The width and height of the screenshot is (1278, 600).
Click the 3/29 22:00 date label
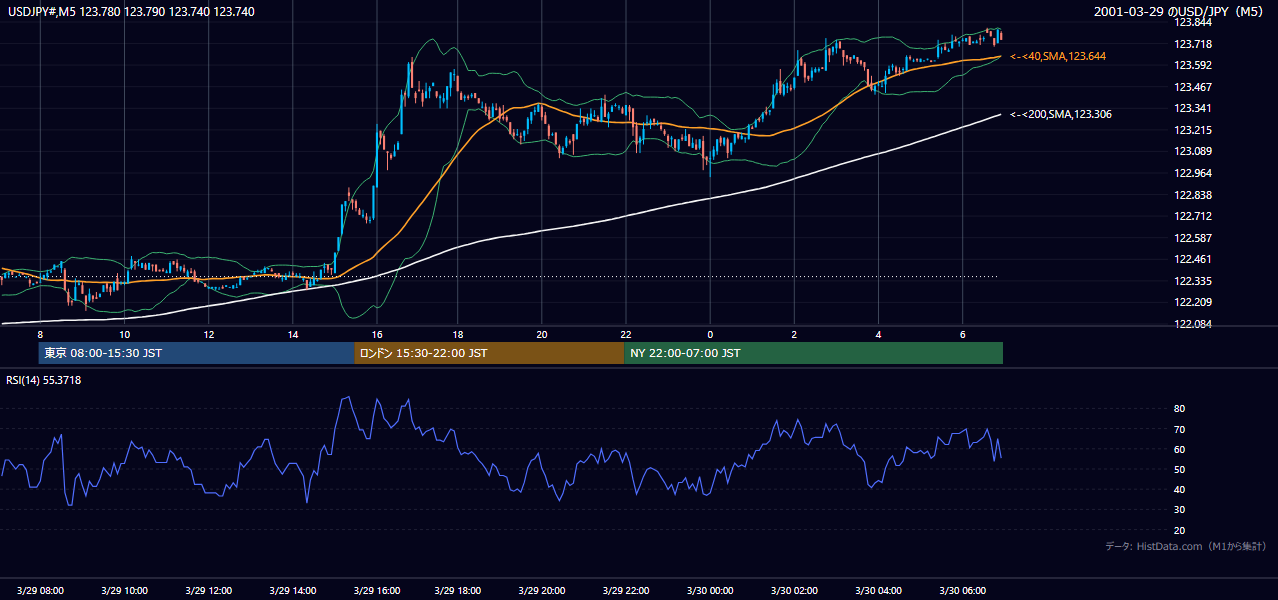[625, 590]
